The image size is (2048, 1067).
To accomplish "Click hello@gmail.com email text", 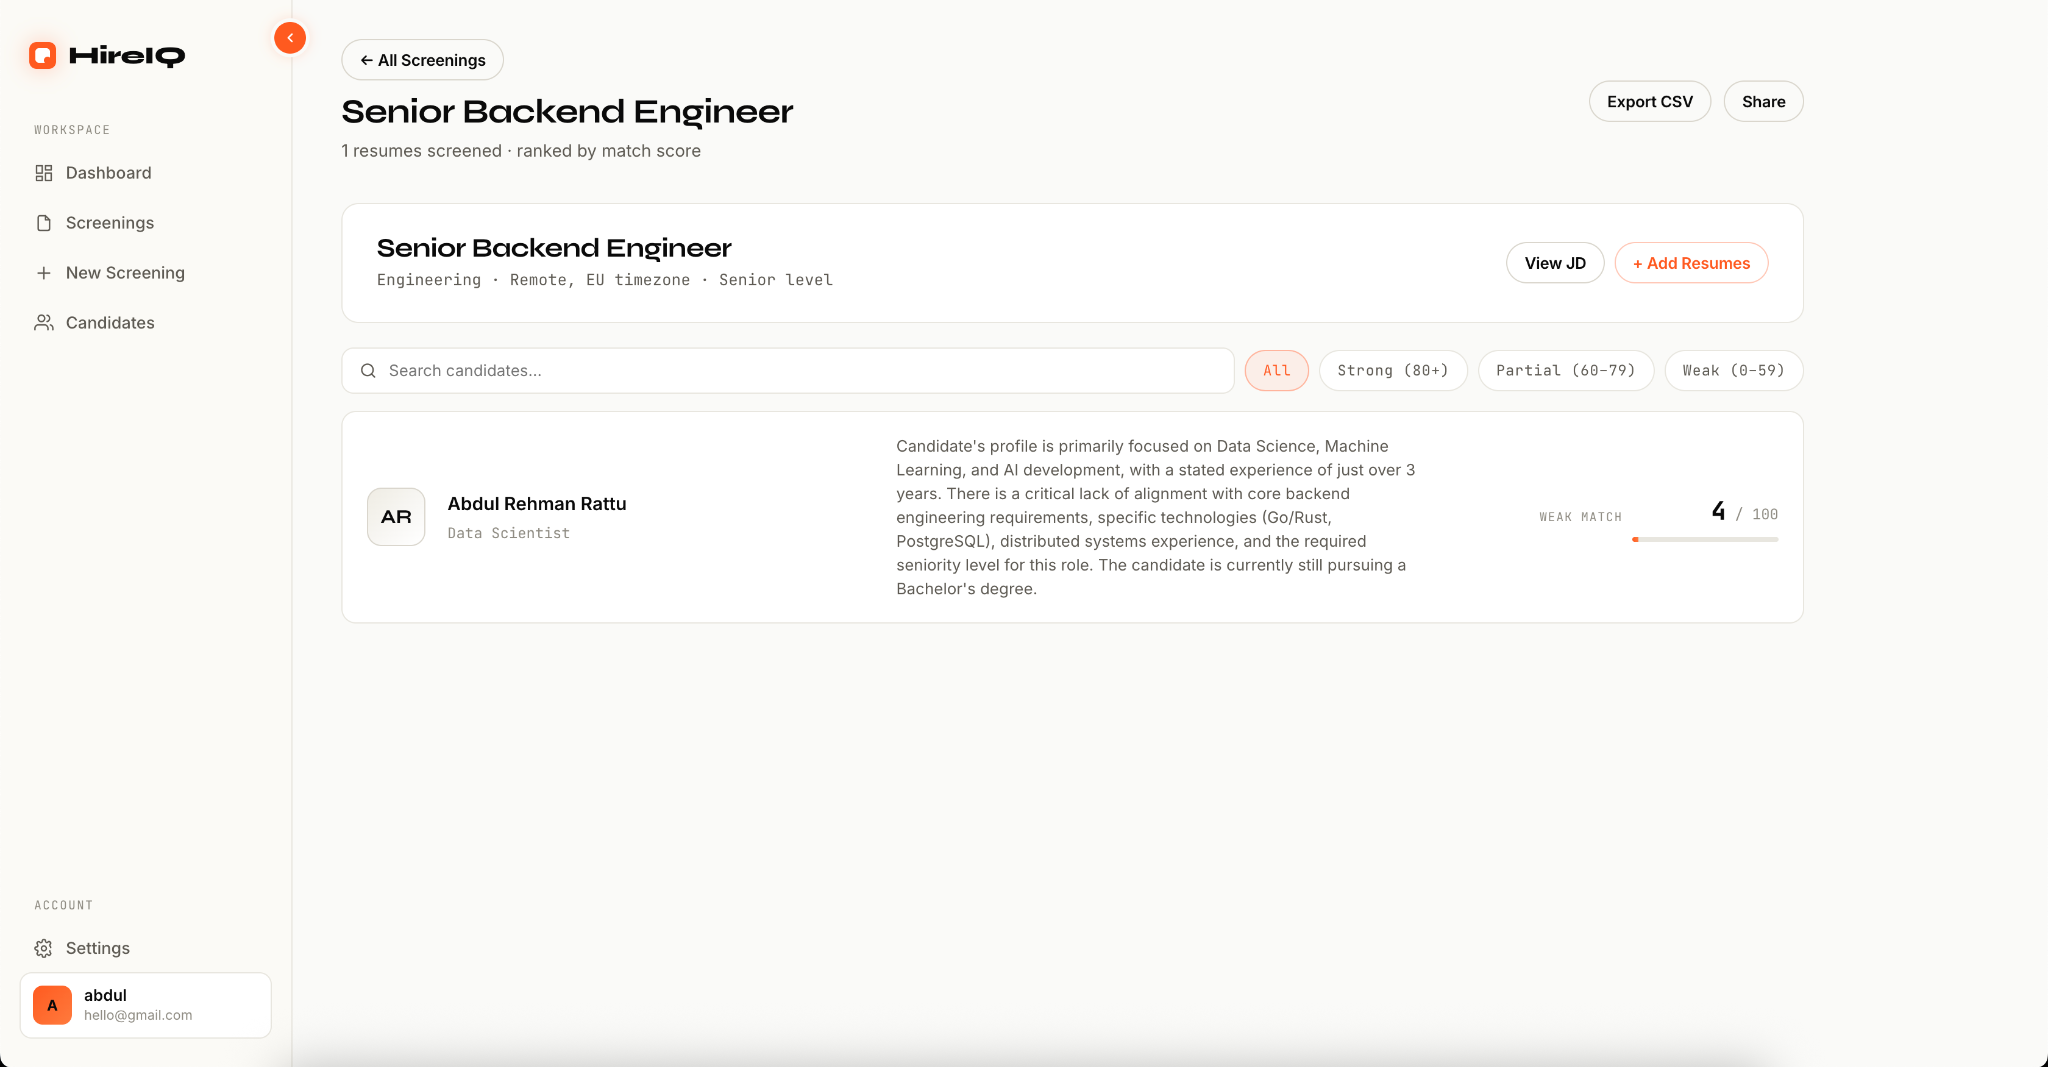I will click(138, 1015).
